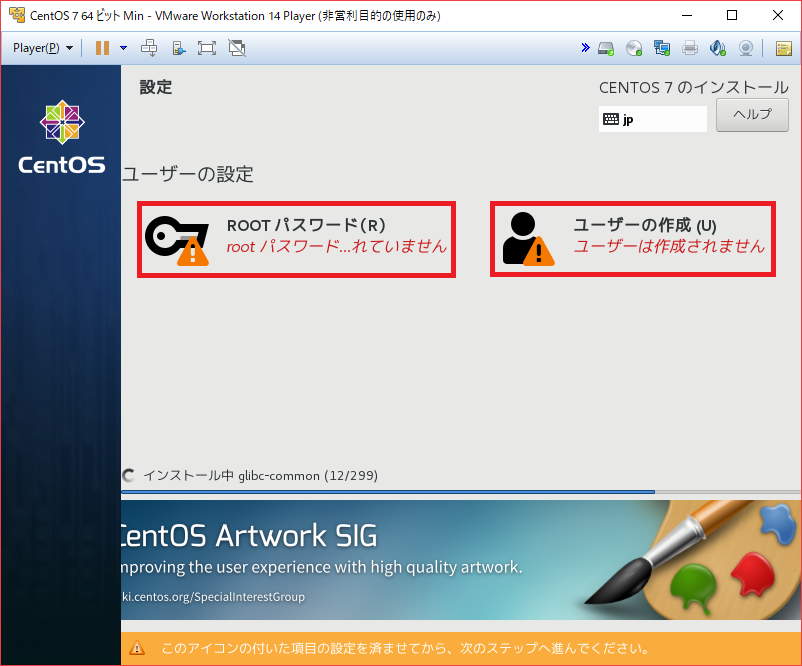Open ROOT パスワード(R) settings

tap(297, 239)
